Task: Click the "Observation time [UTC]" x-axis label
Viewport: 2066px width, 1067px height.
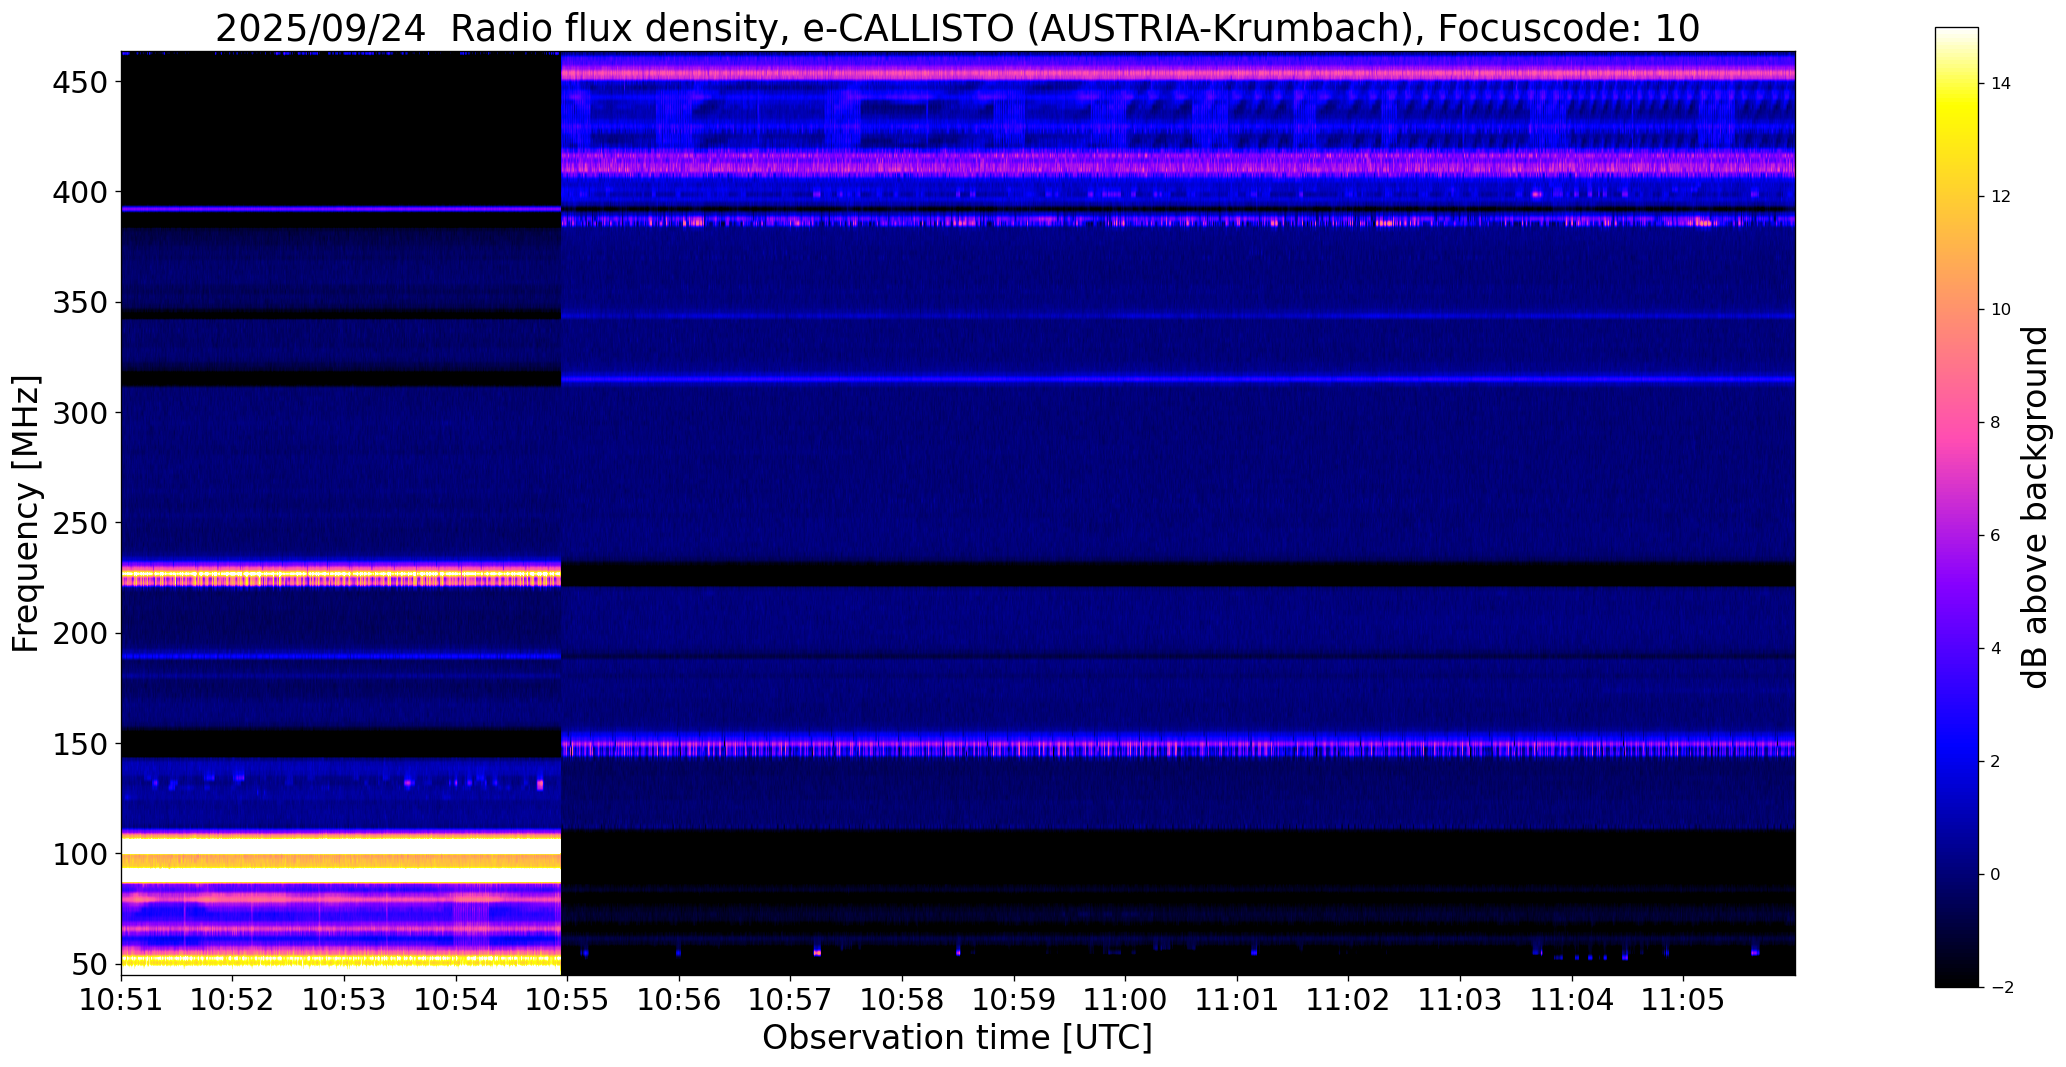Action: [x=957, y=1038]
